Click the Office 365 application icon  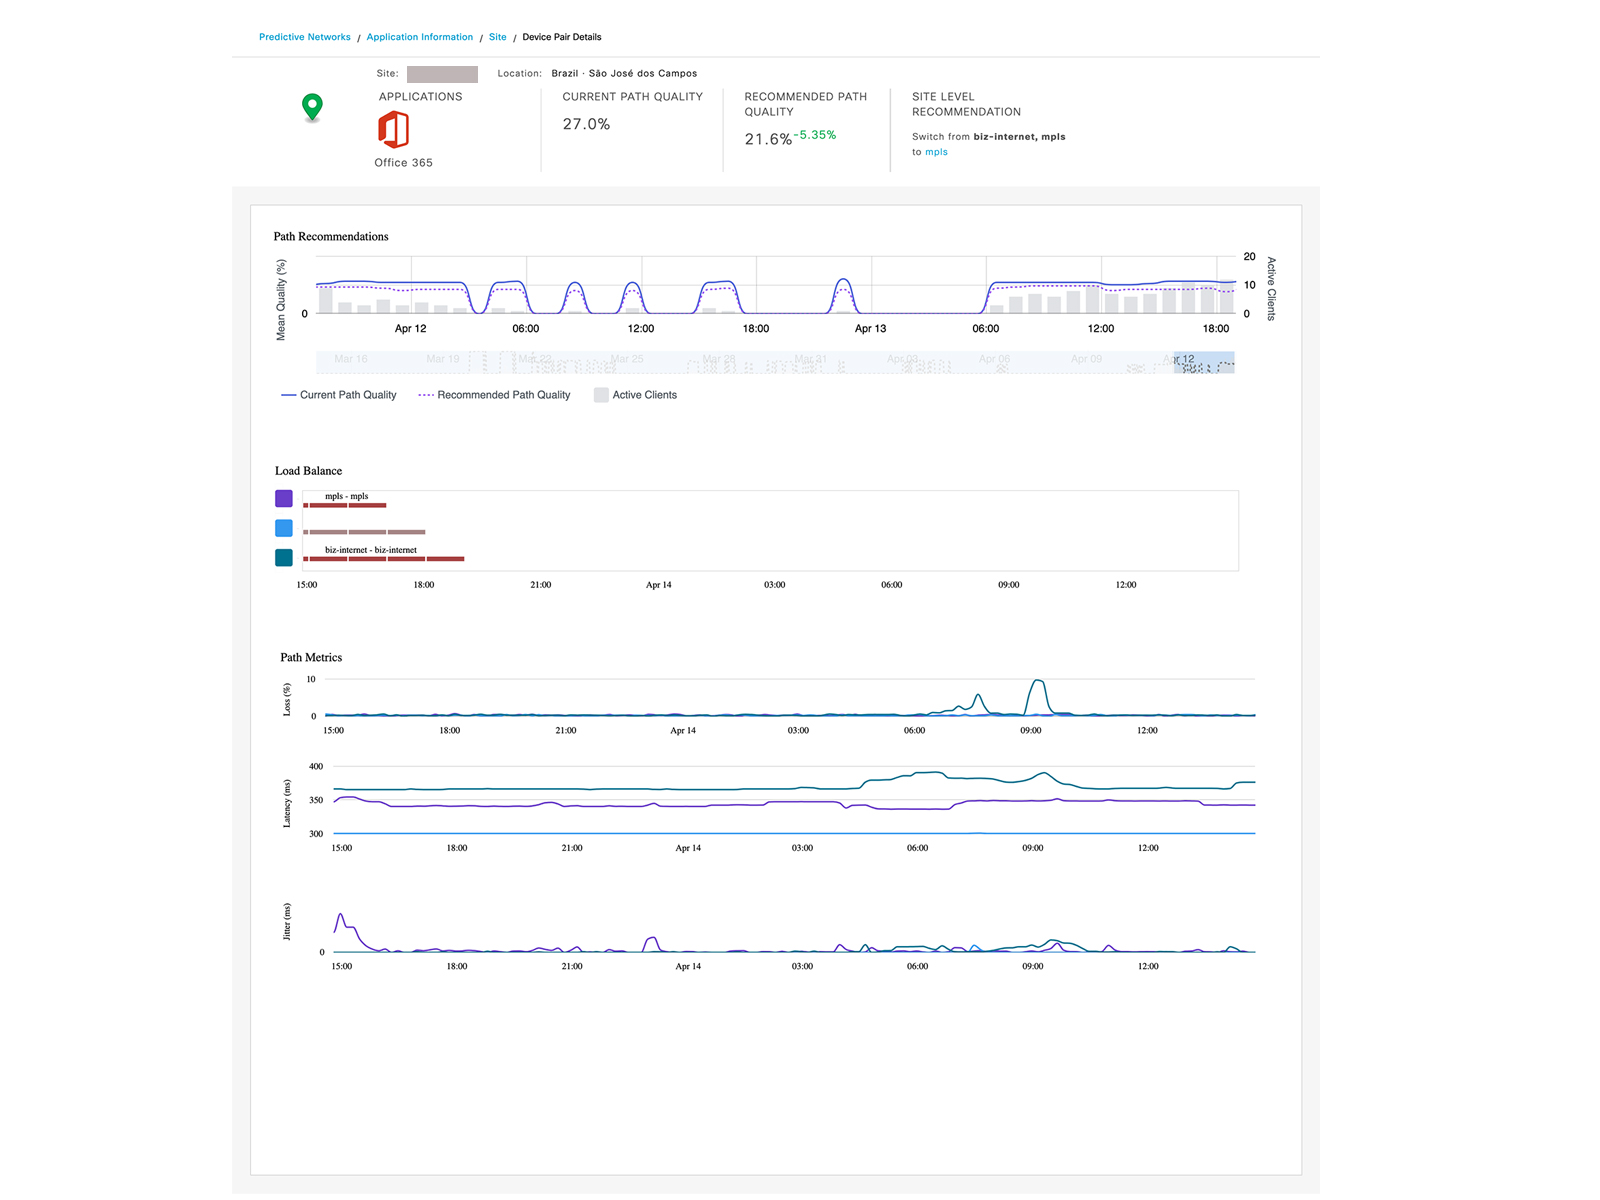click(393, 130)
